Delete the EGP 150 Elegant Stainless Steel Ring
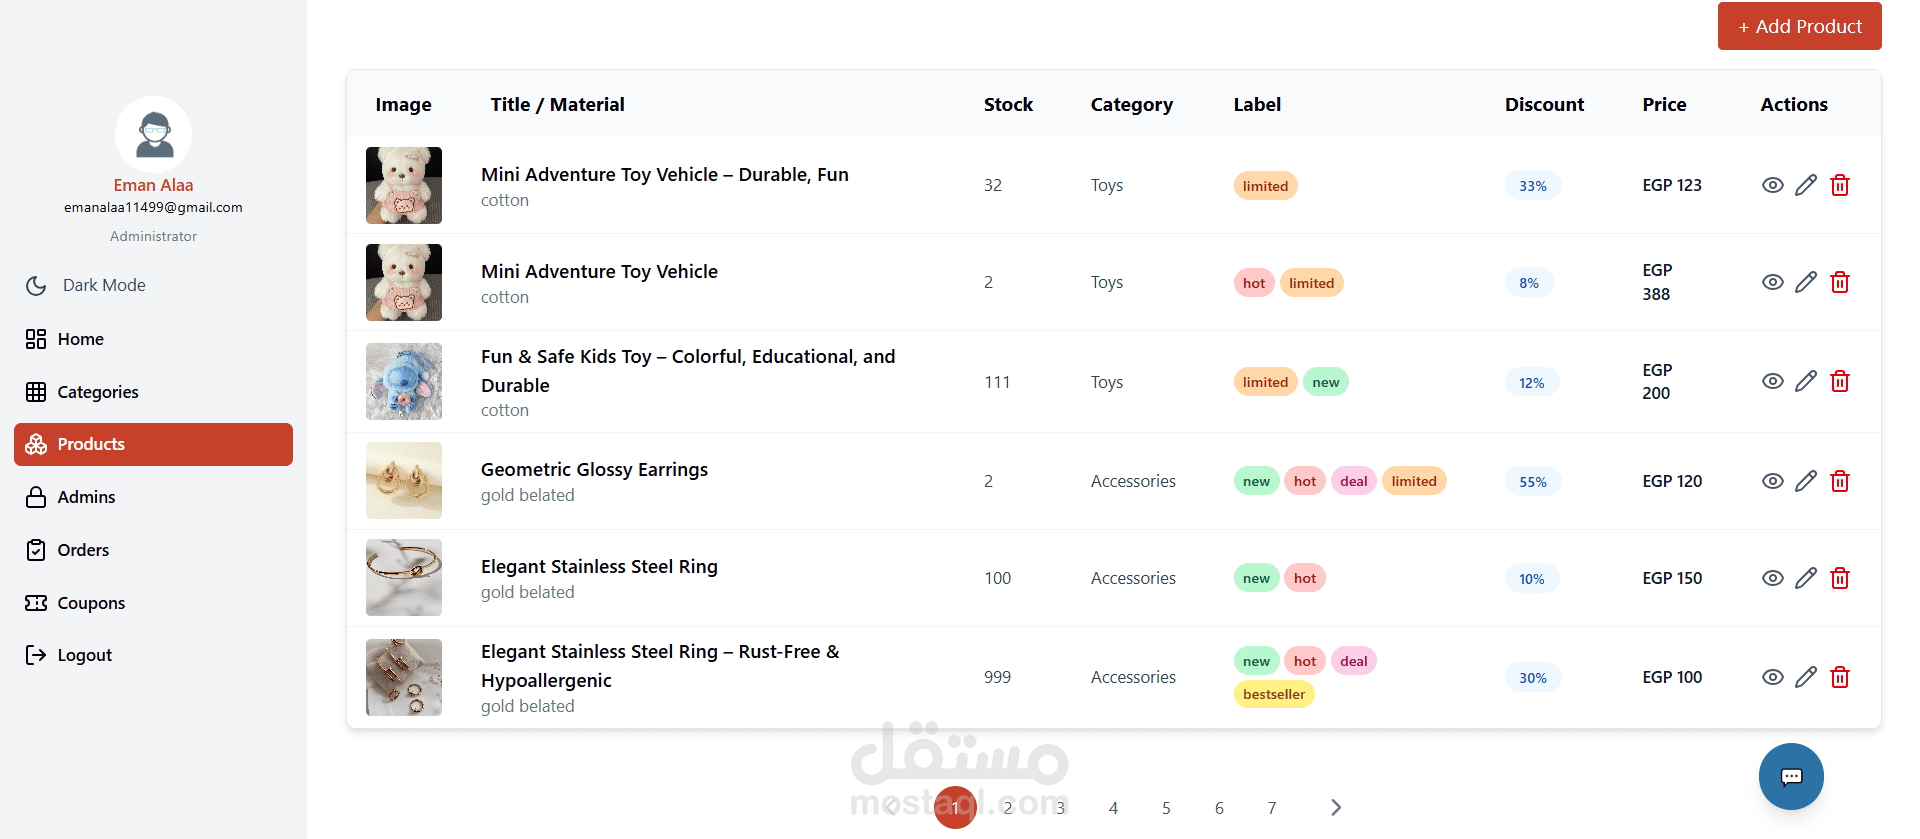The width and height of the screenshot is (1920, 839). [1840, 578]
